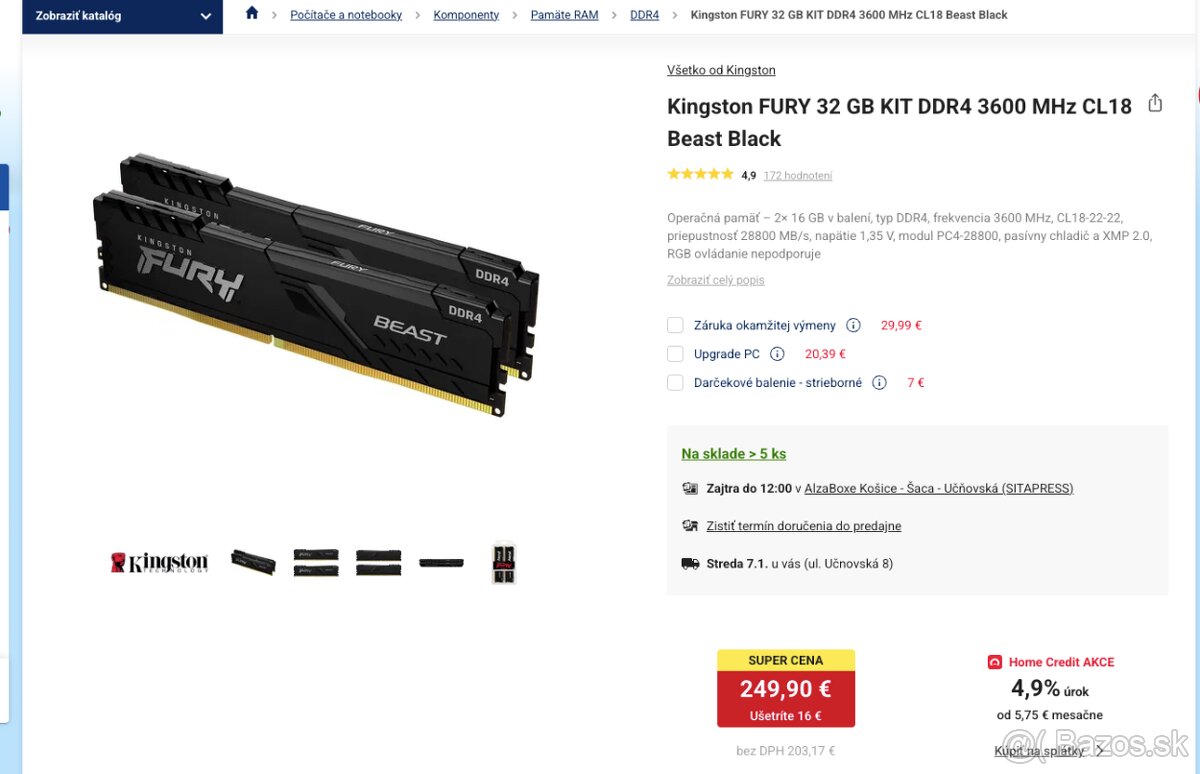This screenshot has width=1200, height=774.
Task: Open Kúpiť na splátky arrow link
Action: (x=1049, y=750)
